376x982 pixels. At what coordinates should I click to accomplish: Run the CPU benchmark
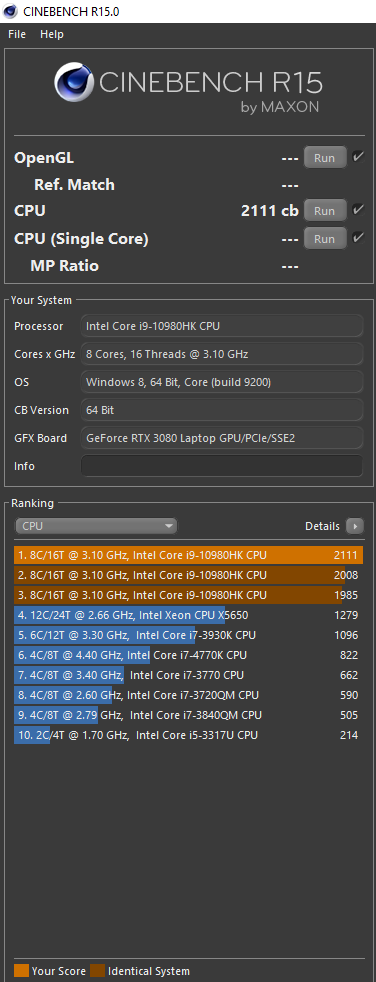pyautogui.click(x=325, y=210)
